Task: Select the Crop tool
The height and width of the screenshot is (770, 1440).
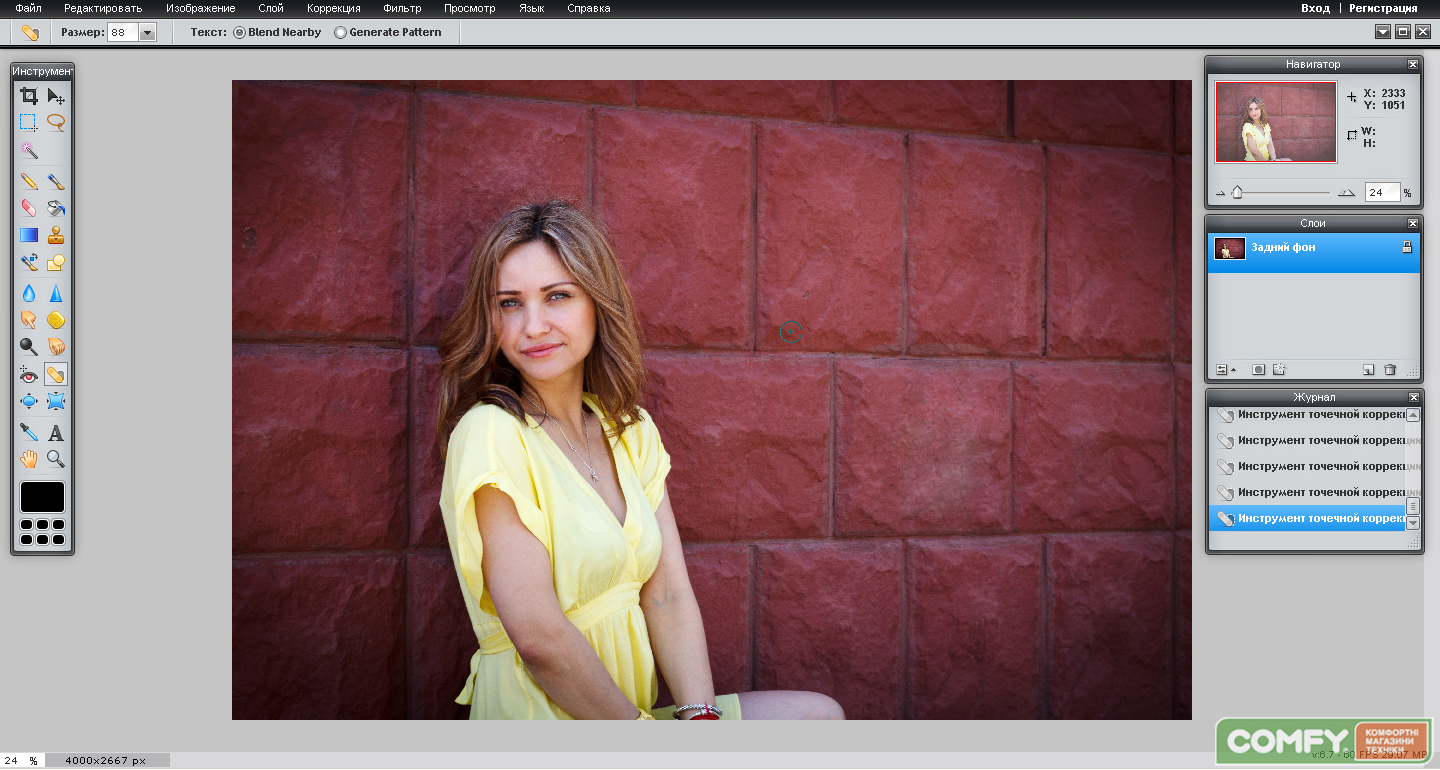Action: [x=29, y=96]
